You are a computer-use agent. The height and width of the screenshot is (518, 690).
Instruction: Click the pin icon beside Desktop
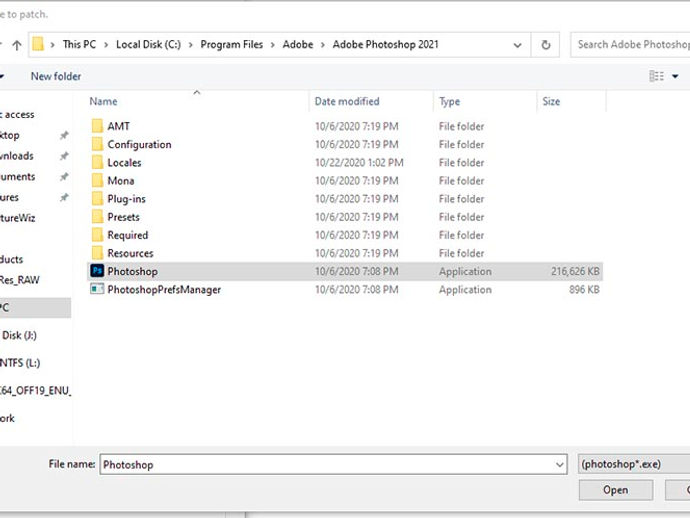pos(64,135)
